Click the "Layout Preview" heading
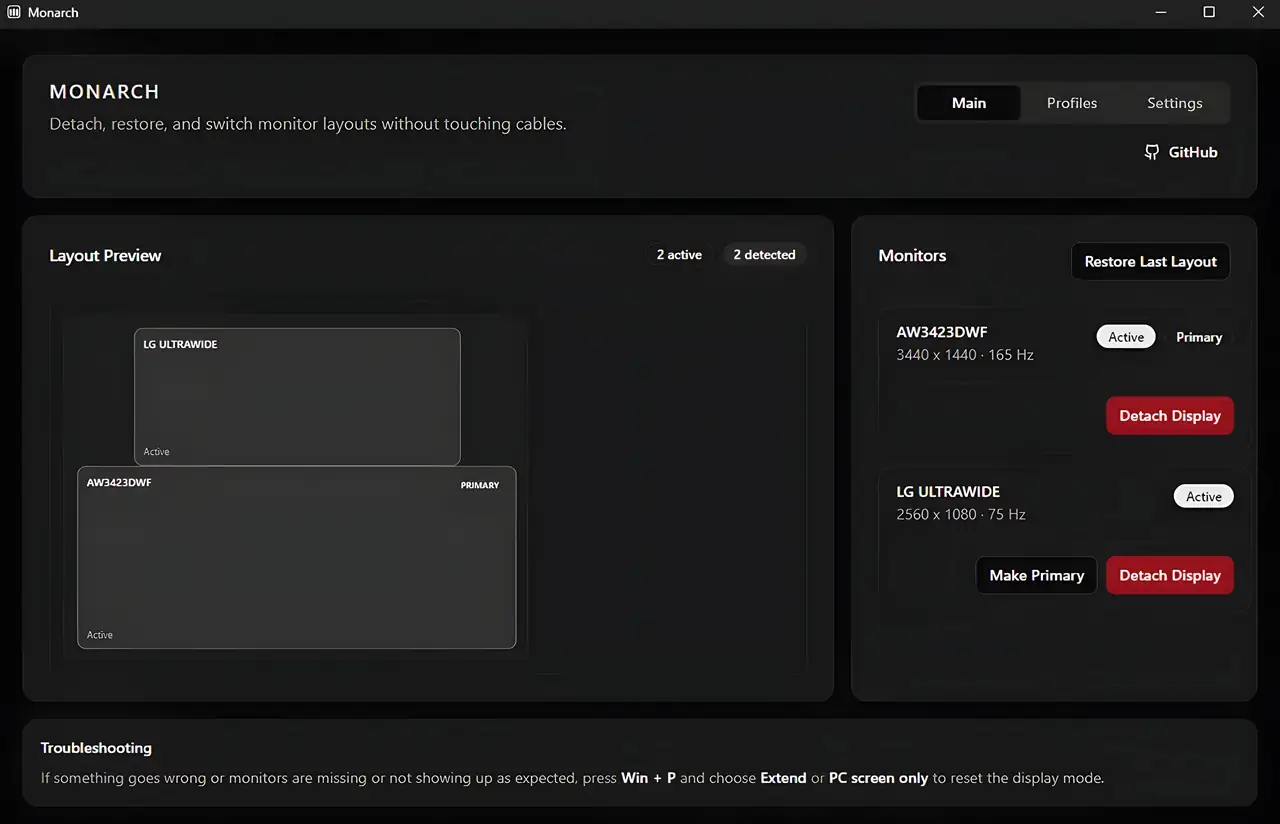The height and width of the screenshot is (824, 1280). (x=105, y=256)
